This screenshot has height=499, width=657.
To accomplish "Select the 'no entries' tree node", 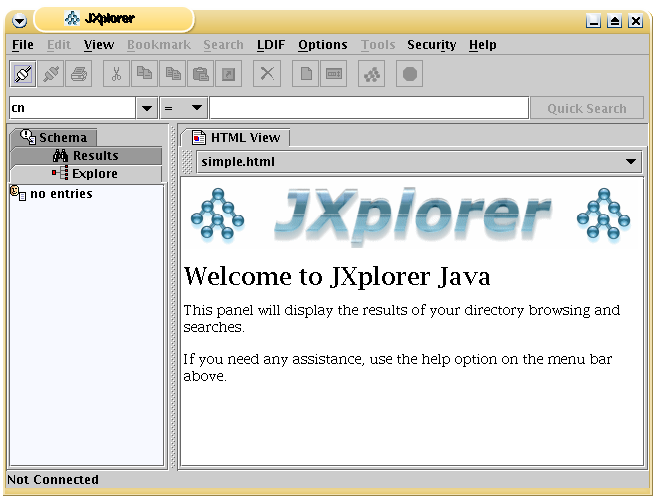I will [x=60, y=194].
